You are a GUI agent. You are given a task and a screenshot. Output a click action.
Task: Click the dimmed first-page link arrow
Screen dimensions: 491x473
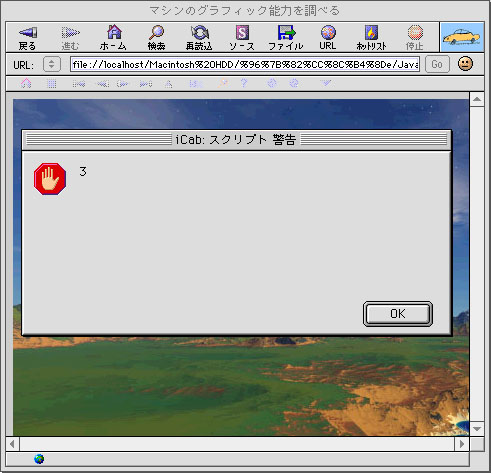(x=79, y=84)
